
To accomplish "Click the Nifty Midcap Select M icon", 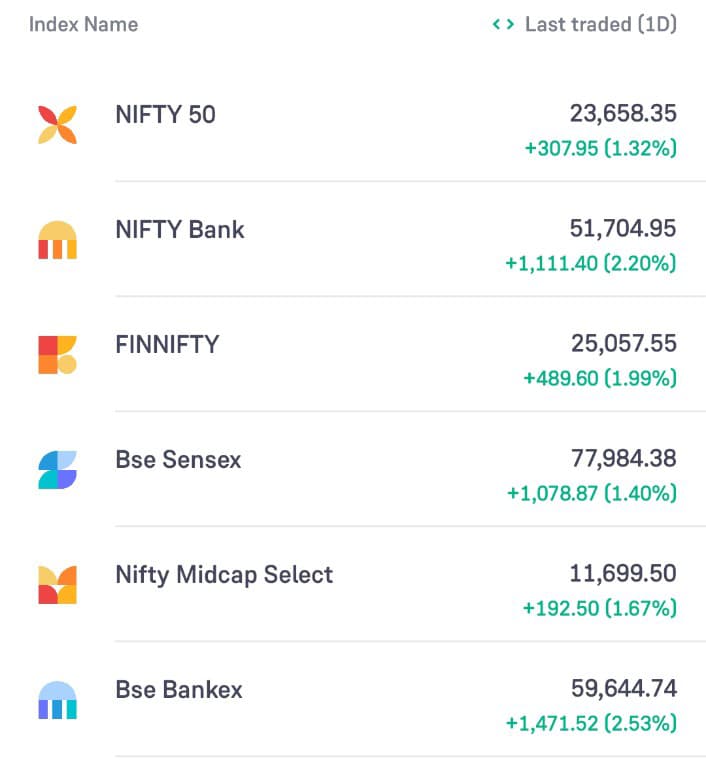I will [x=57, y=585].
